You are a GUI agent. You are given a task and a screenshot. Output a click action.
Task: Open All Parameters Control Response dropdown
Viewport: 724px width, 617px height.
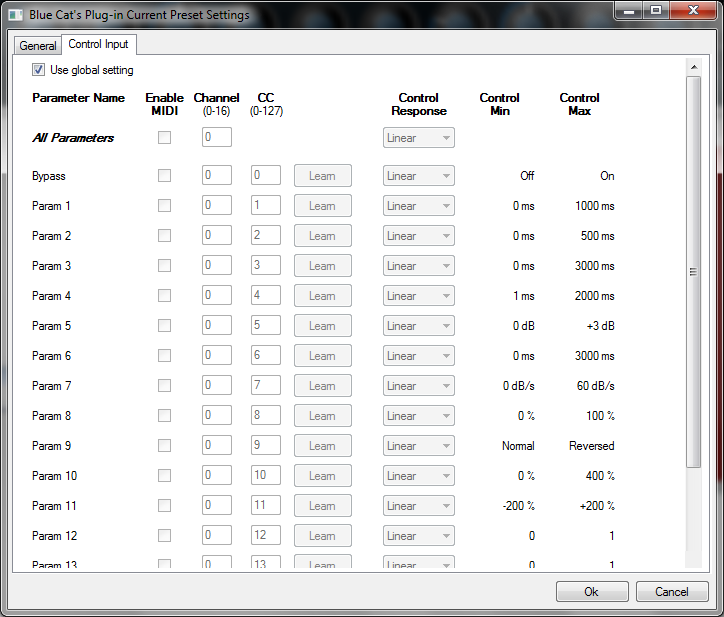click(x=419, y=138)
